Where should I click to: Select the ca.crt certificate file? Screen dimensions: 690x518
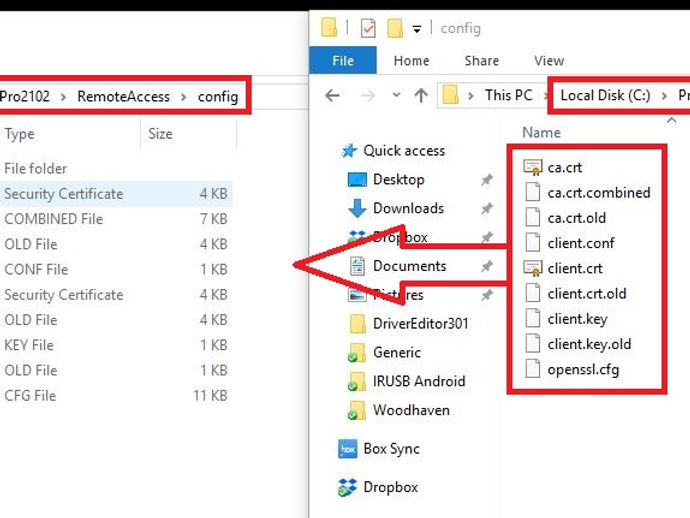tap(565, 167)
